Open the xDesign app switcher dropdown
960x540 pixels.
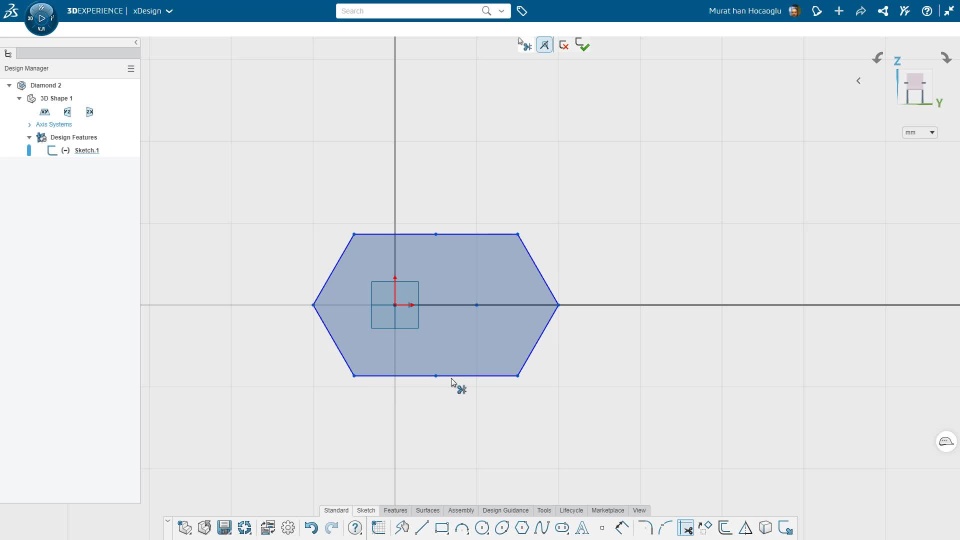point(153,11)
